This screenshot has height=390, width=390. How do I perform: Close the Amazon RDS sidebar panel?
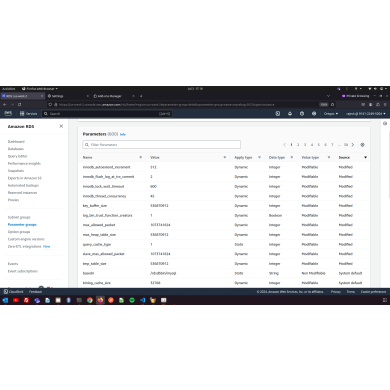tap(61, 126)
